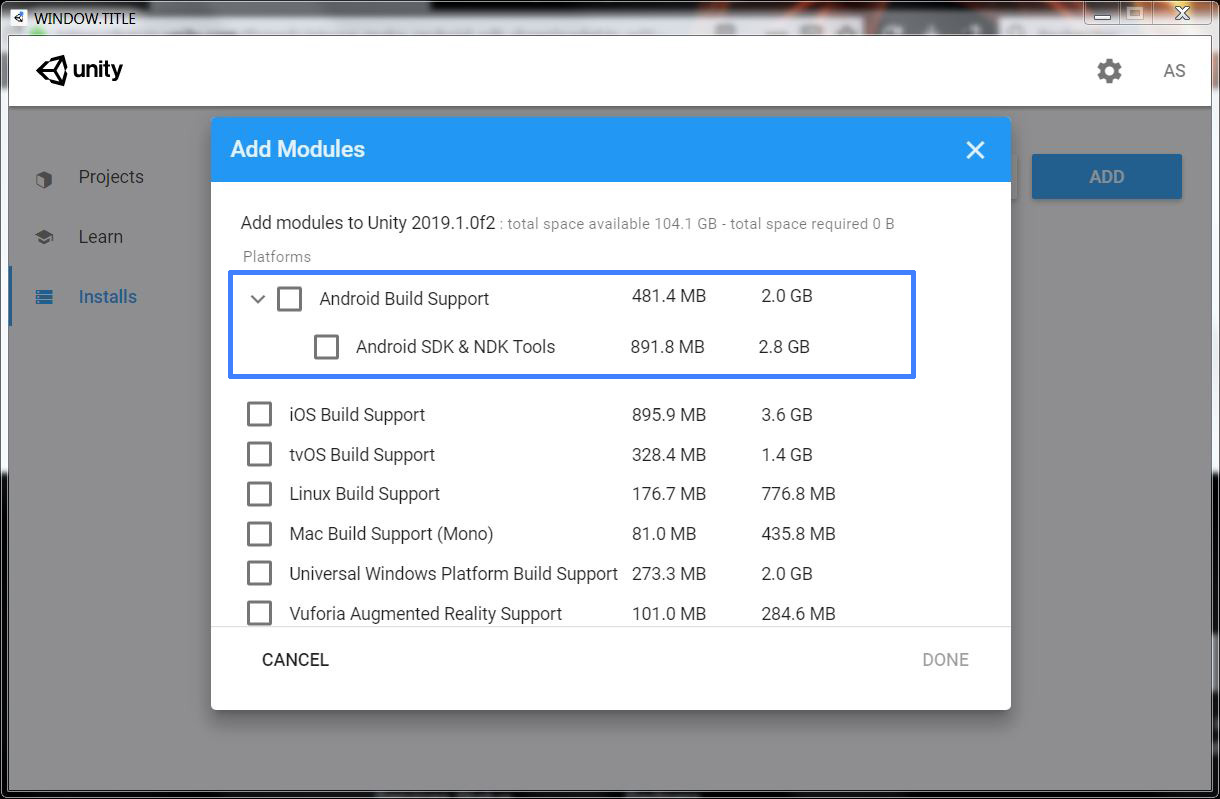
Task: Click the Platforms section heading
Action: [277, 257]
